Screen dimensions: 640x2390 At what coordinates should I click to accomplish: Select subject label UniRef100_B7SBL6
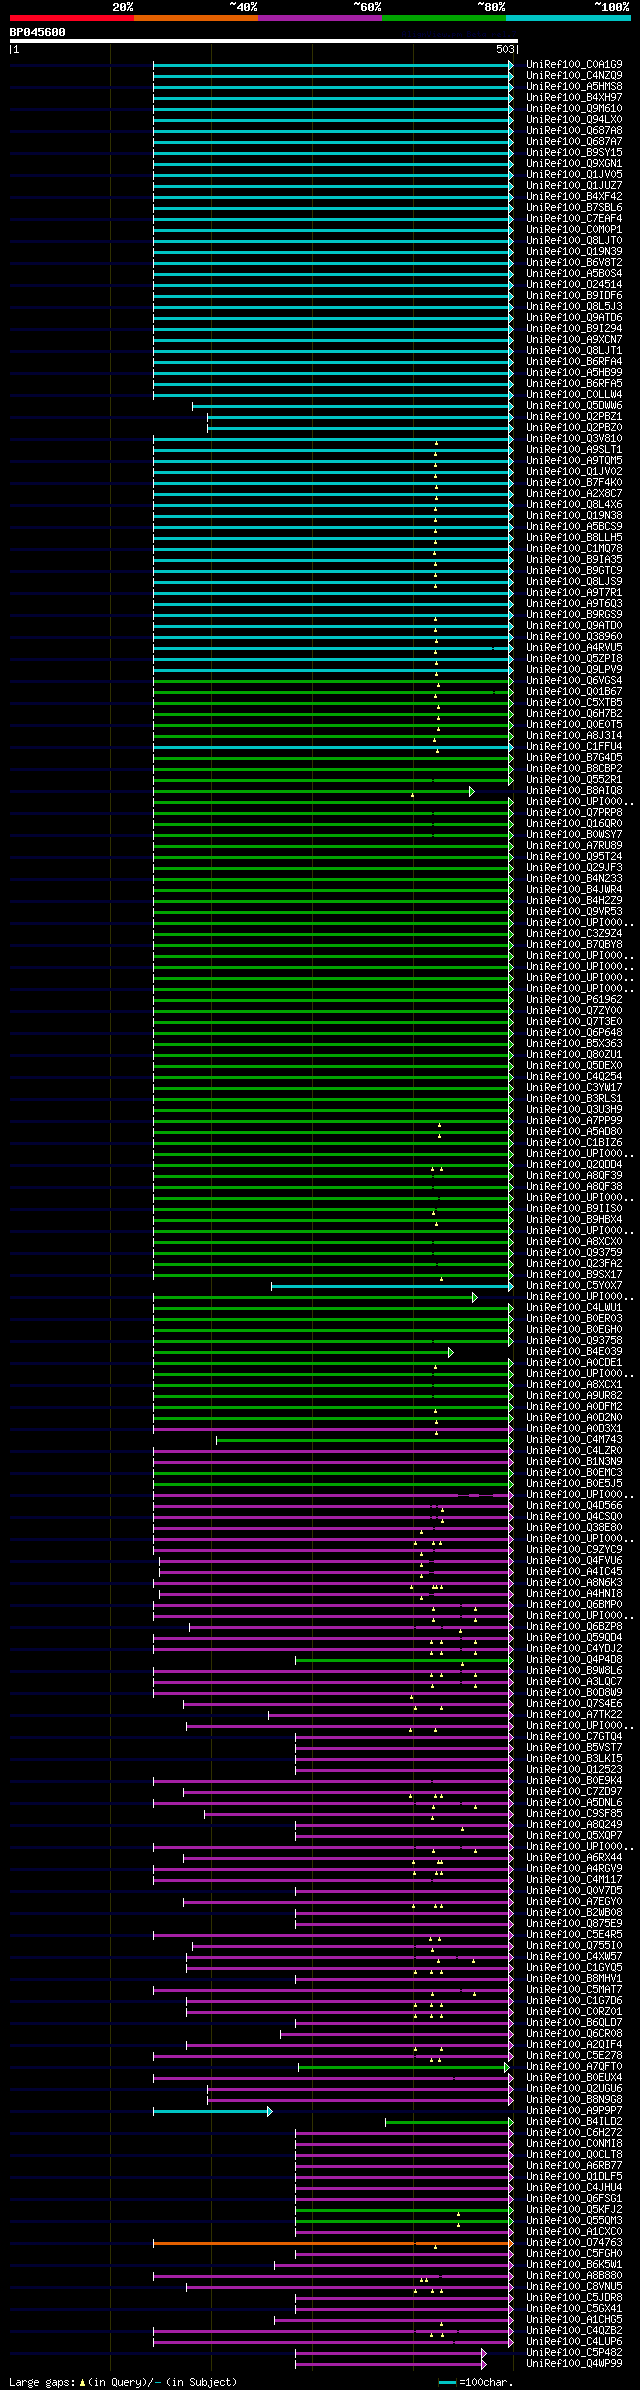[574, 207]
